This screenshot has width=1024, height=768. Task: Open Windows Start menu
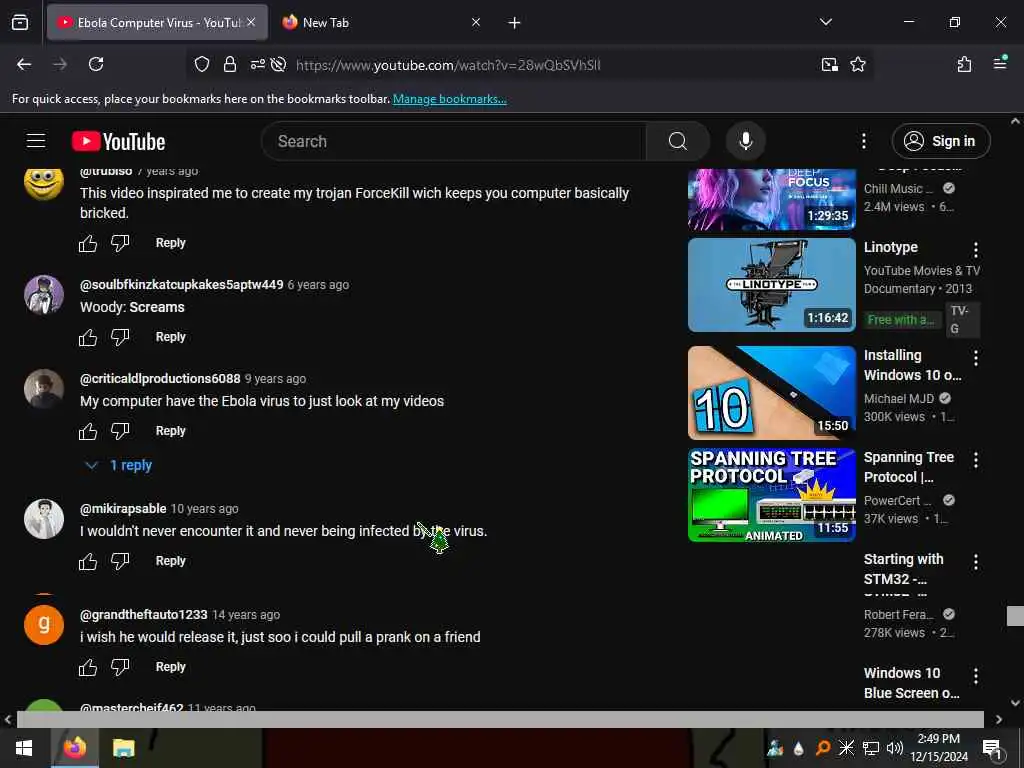tap(24, 748)
